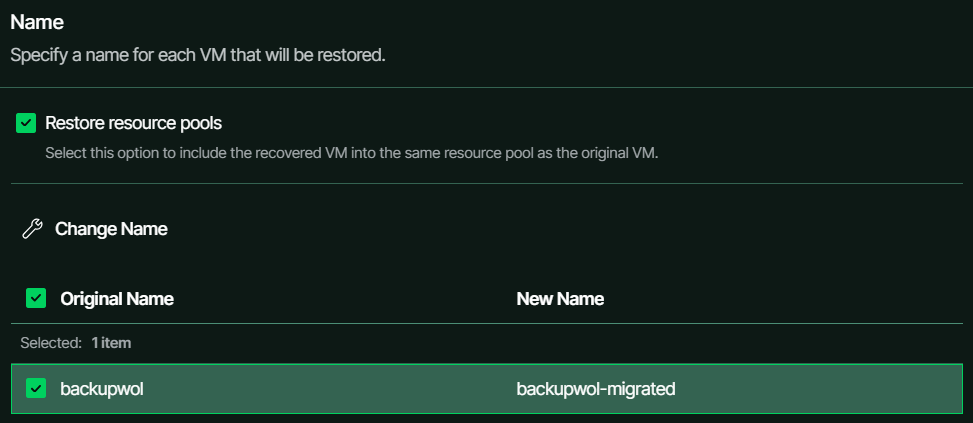This screenshot has width=973, height=423.
Task: Sort by the New Name column
Action: (x=560, y=299)
